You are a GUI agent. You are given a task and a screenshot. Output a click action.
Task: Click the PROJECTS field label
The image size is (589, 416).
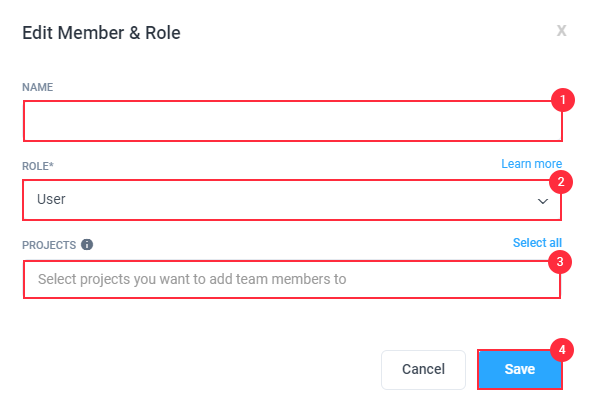(x=49, y=245)
